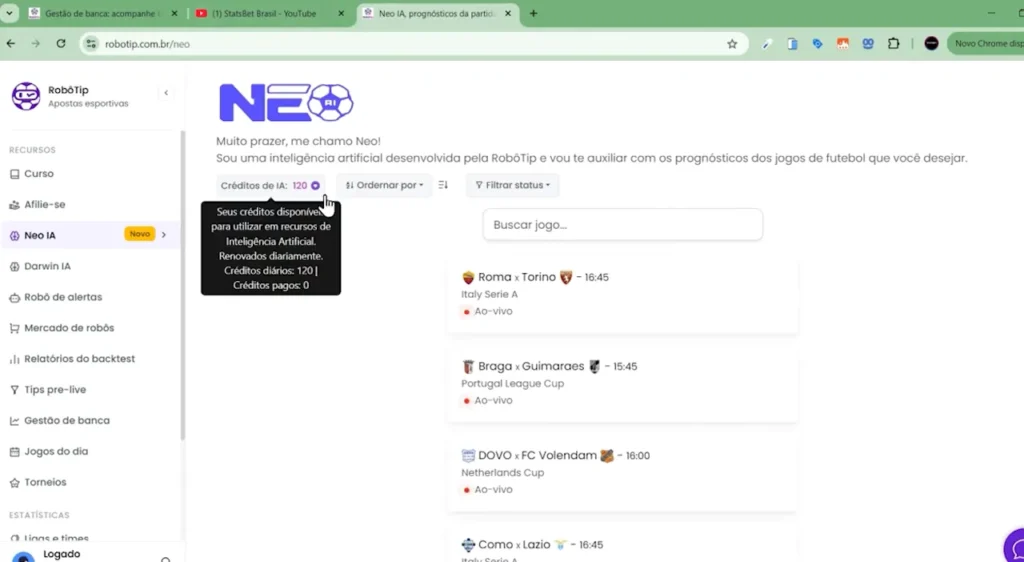Open the Roma x Torino match card
1024x562 pixels.
click(622, 295)
